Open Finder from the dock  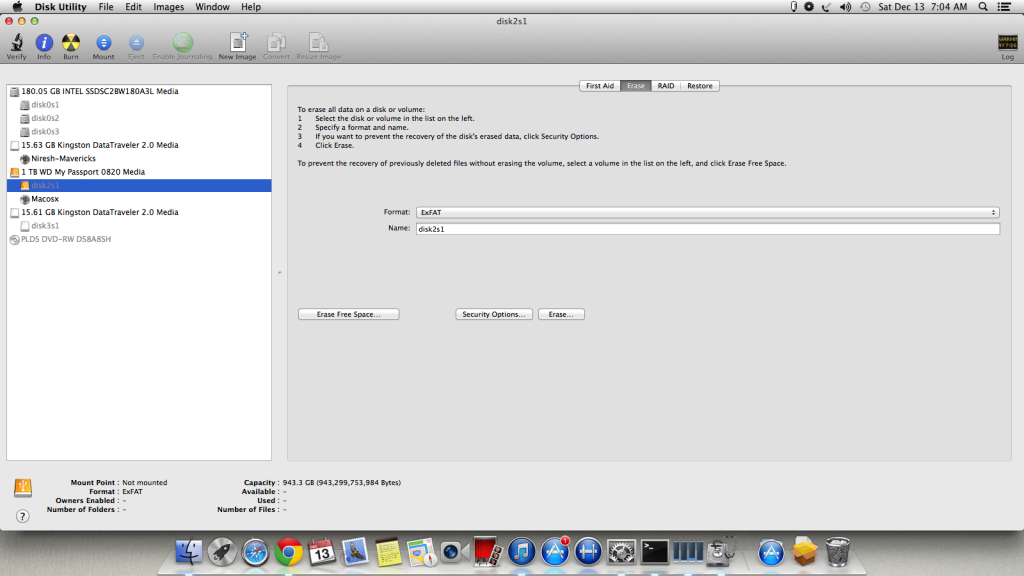pos(189,552)
